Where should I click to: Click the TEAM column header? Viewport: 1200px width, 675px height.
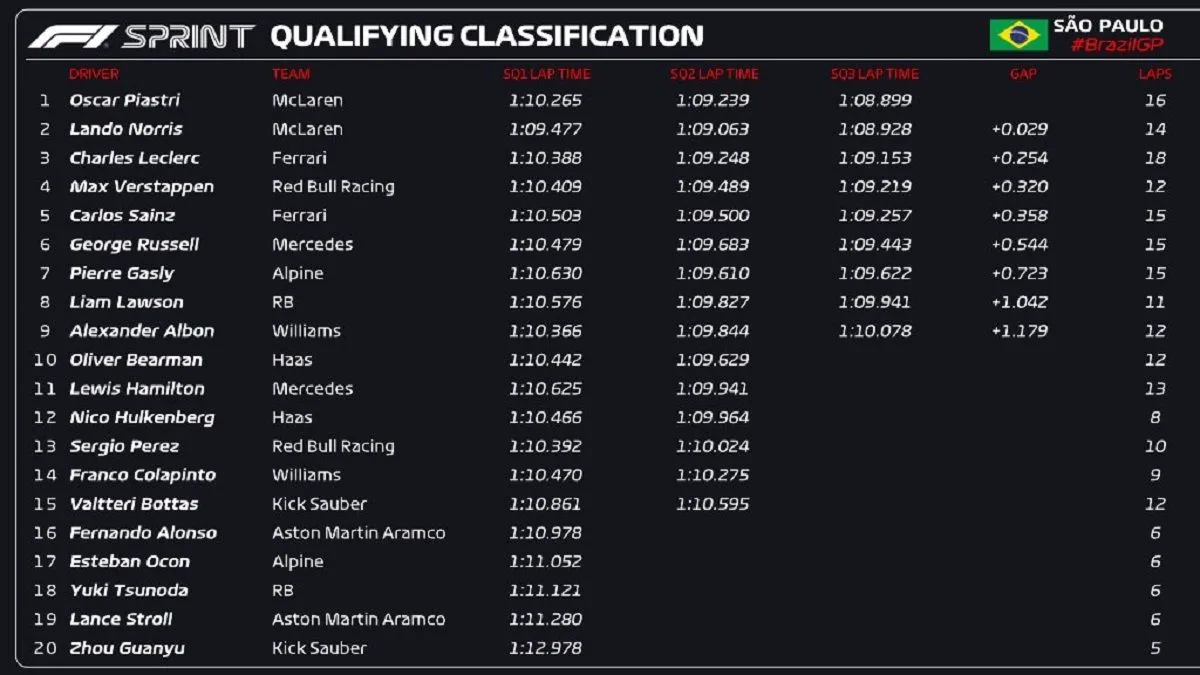click(291, 74)
